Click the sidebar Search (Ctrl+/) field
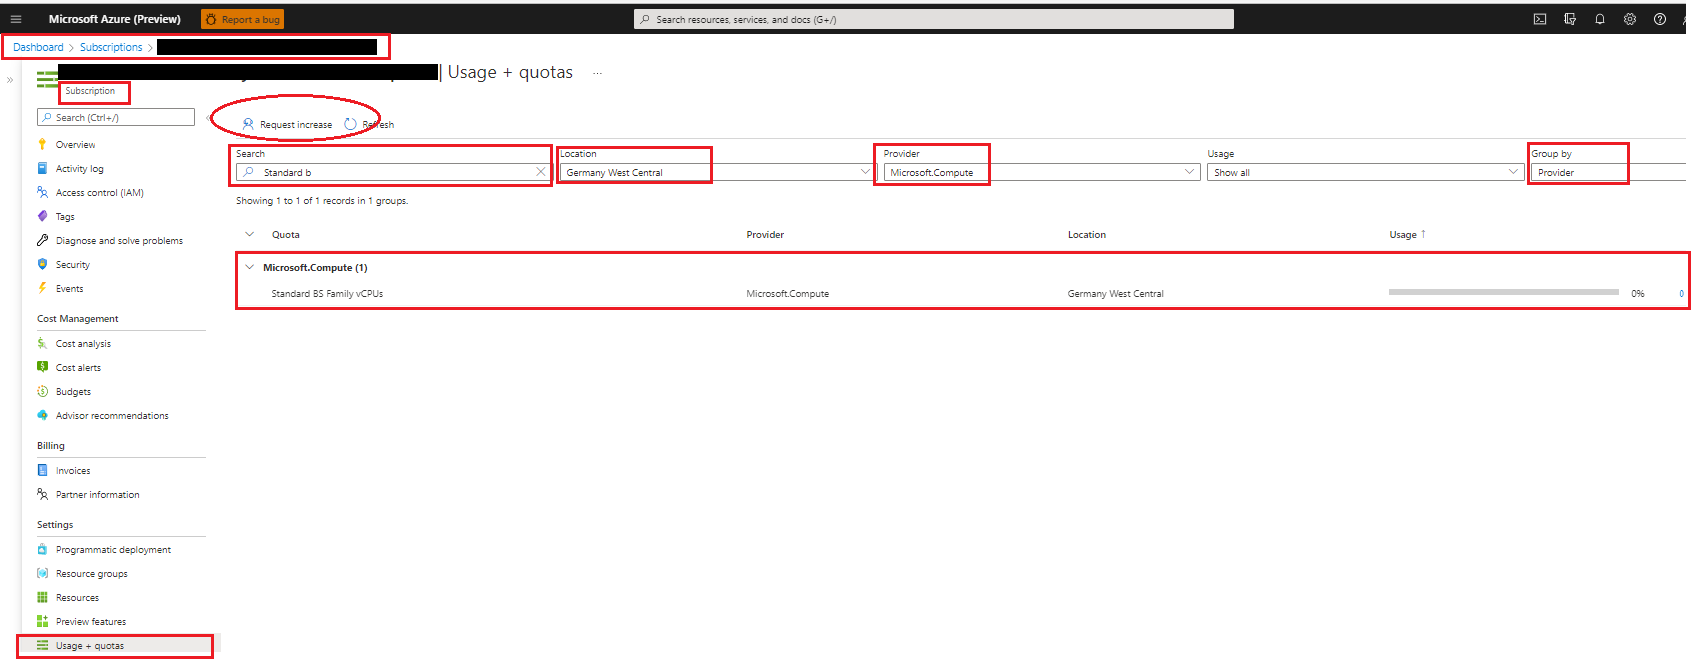The width and height of the screenshot is (1696, 662). point(116,117)
